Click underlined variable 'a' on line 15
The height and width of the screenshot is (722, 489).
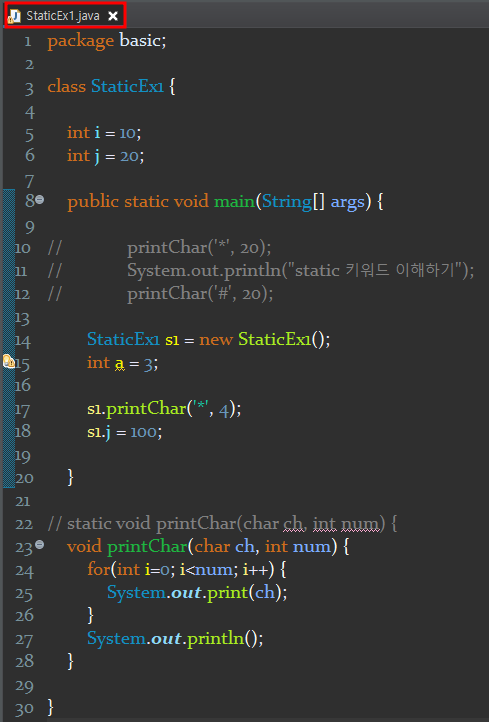(x=120, y=364)
